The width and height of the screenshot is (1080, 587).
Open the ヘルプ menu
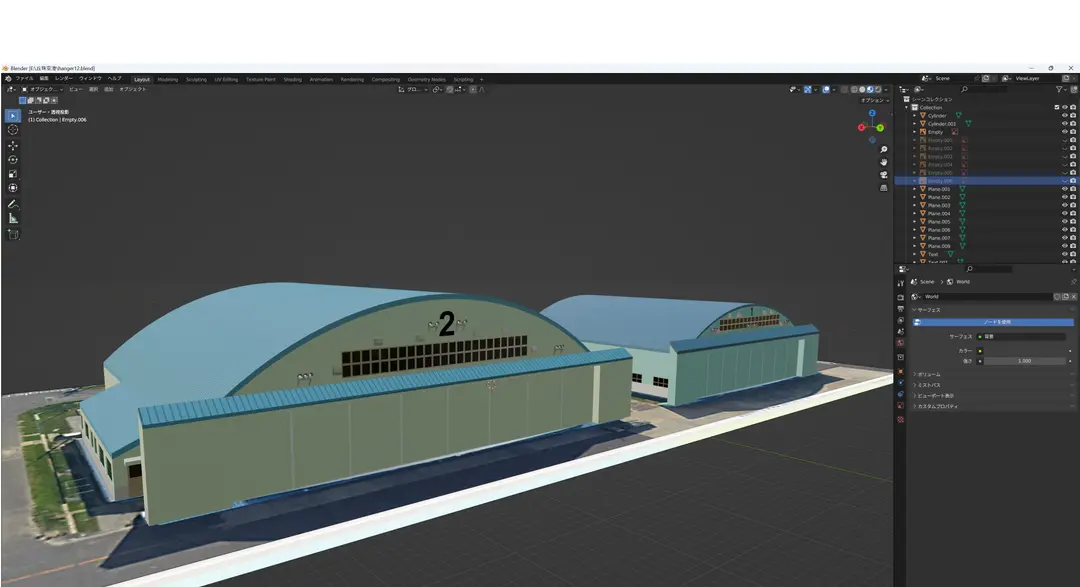point(114,79)
